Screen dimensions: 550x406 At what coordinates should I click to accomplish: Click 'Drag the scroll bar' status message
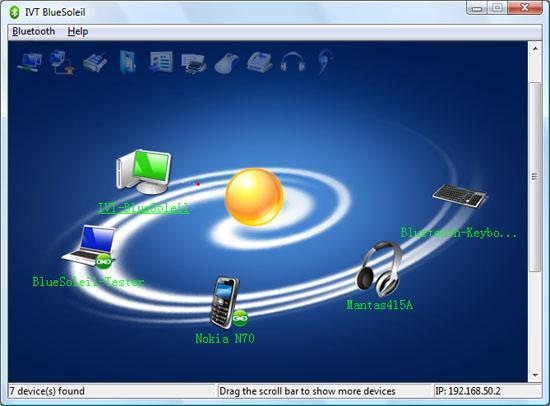307,391
